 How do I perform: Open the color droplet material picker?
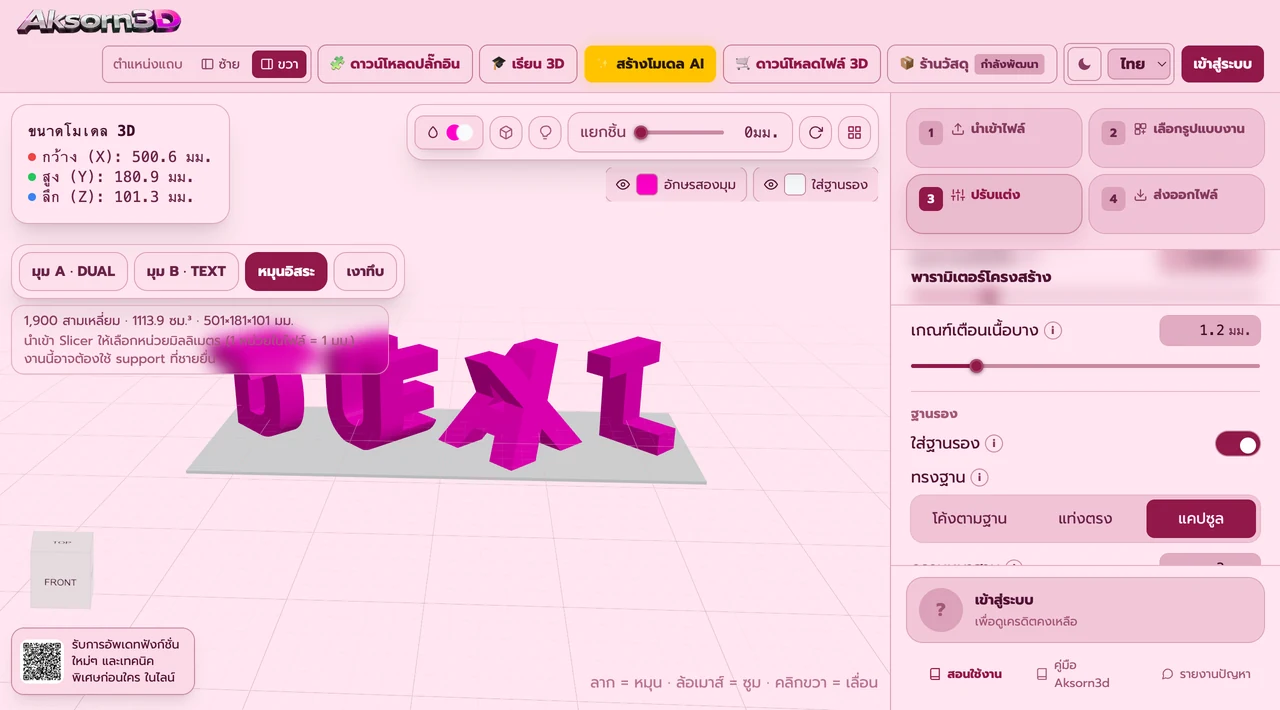[449, 132]
